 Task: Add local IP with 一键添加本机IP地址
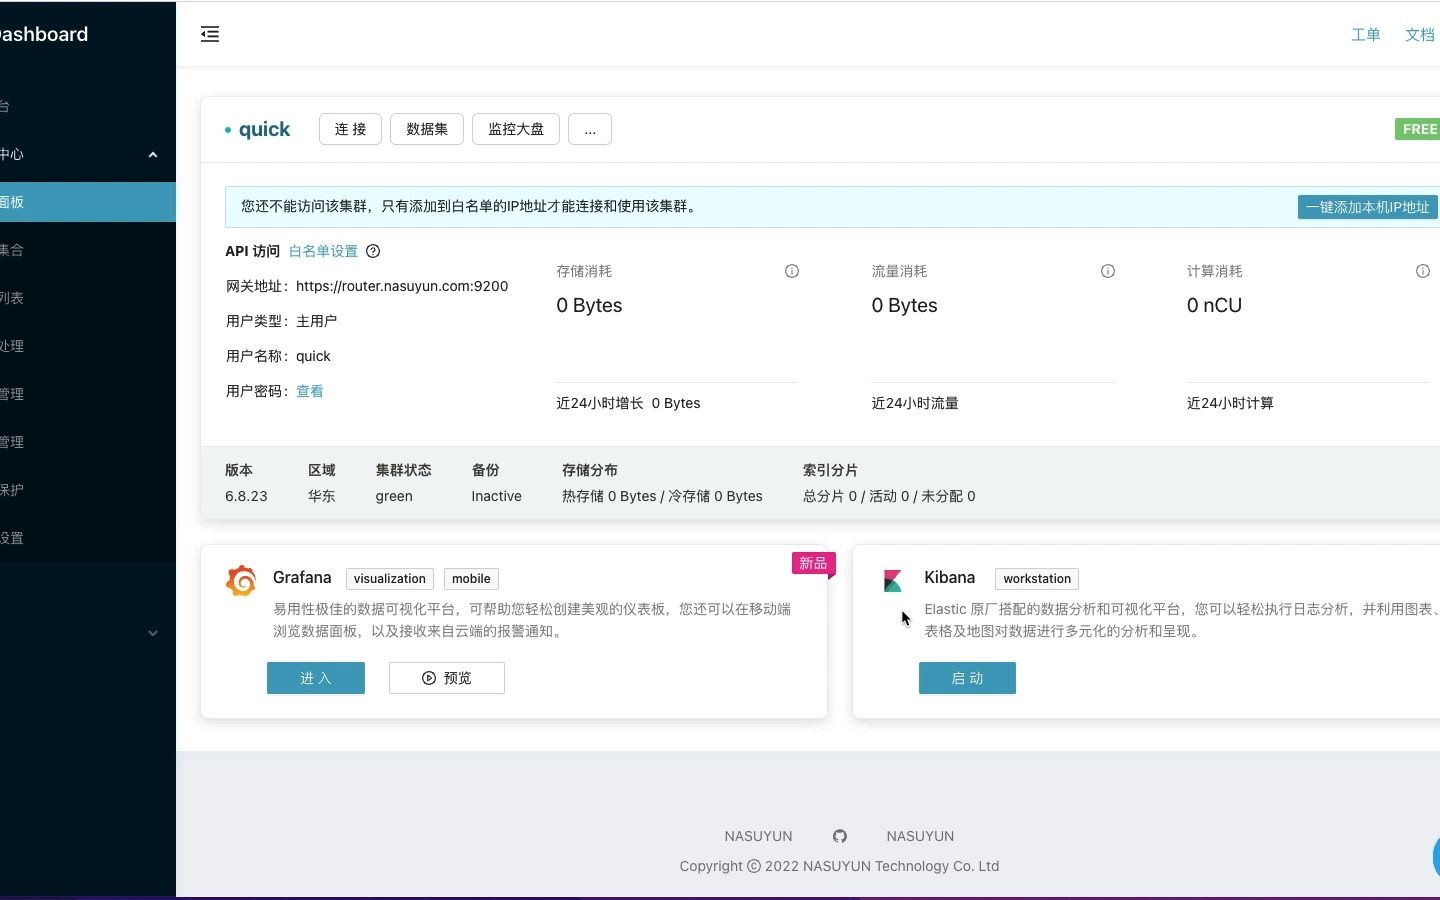coord(1368,207)
